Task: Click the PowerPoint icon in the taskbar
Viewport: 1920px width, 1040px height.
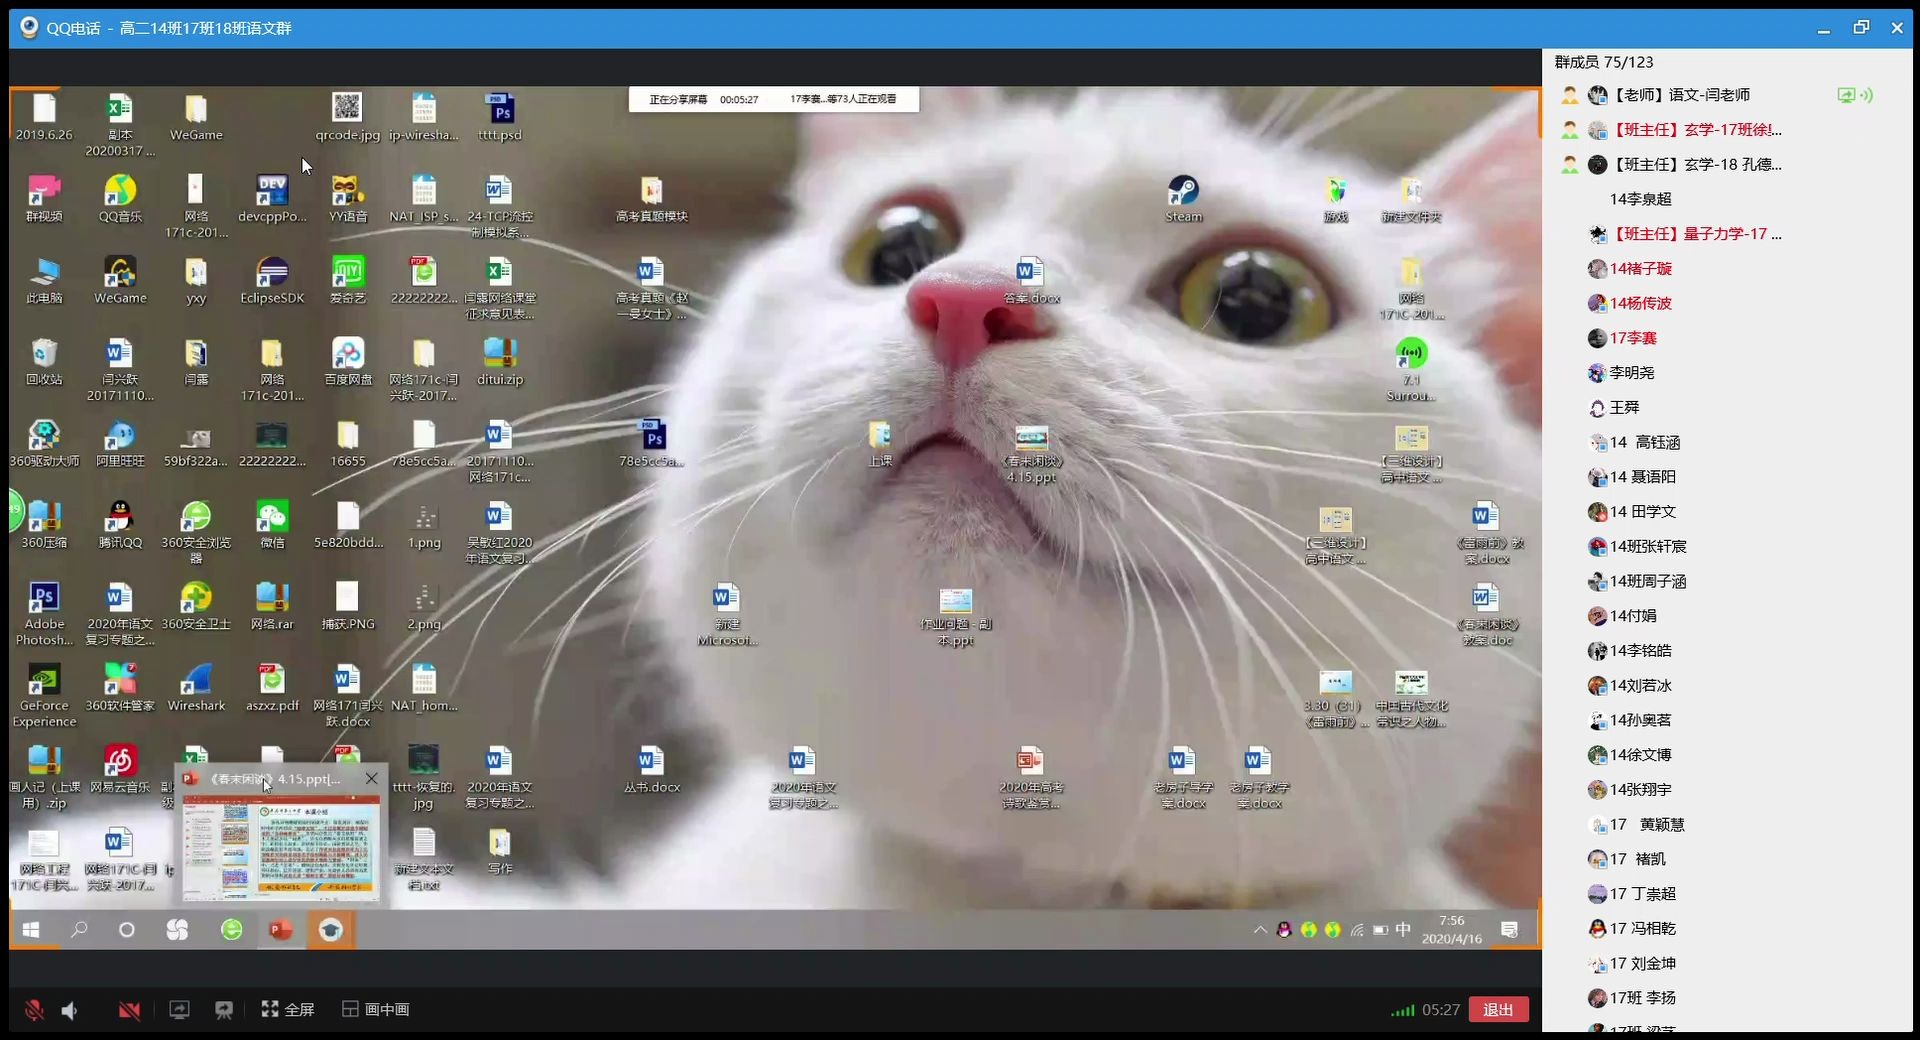Action: [x=280, y=930]
